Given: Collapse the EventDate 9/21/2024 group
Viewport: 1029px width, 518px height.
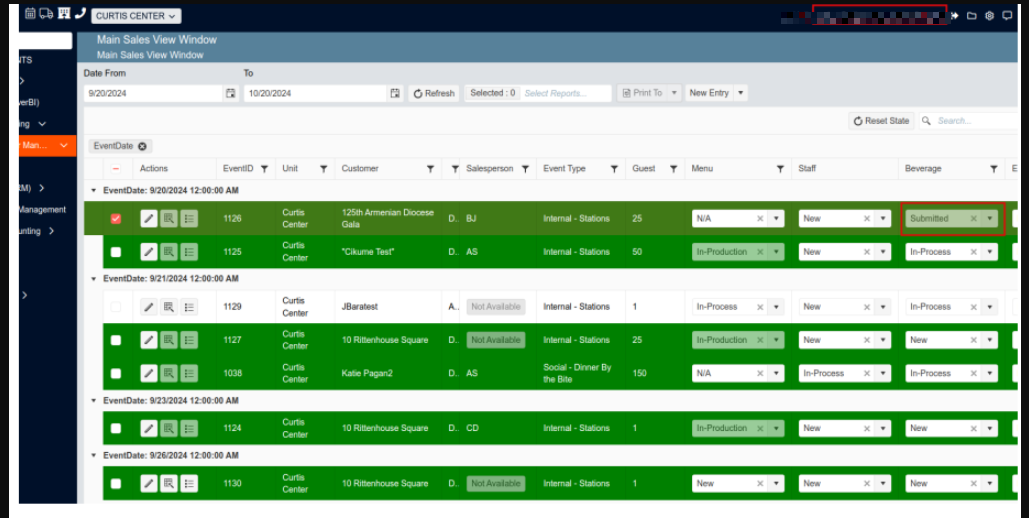Looking at the screenshot, I should coord(94,279).
